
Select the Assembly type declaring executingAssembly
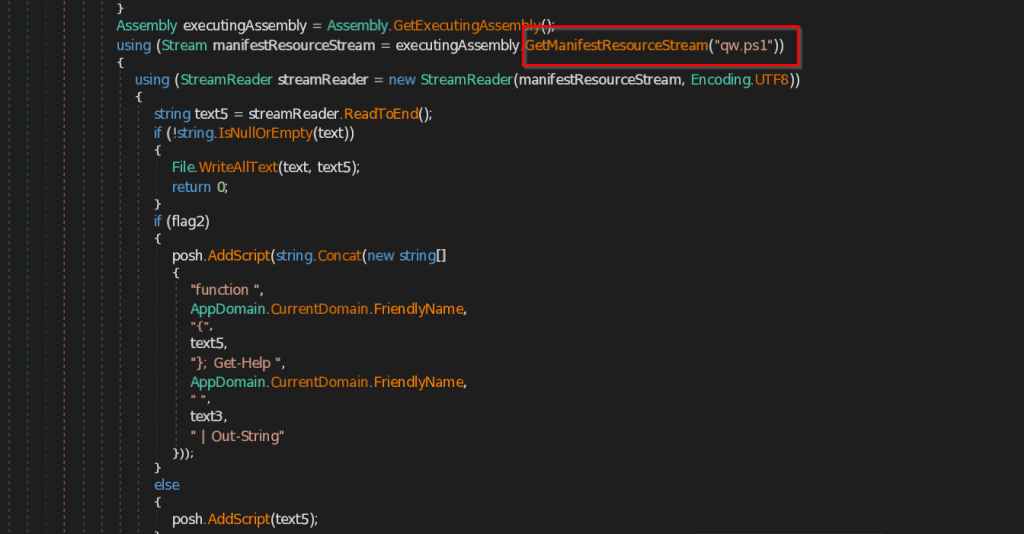pos(147,26)
